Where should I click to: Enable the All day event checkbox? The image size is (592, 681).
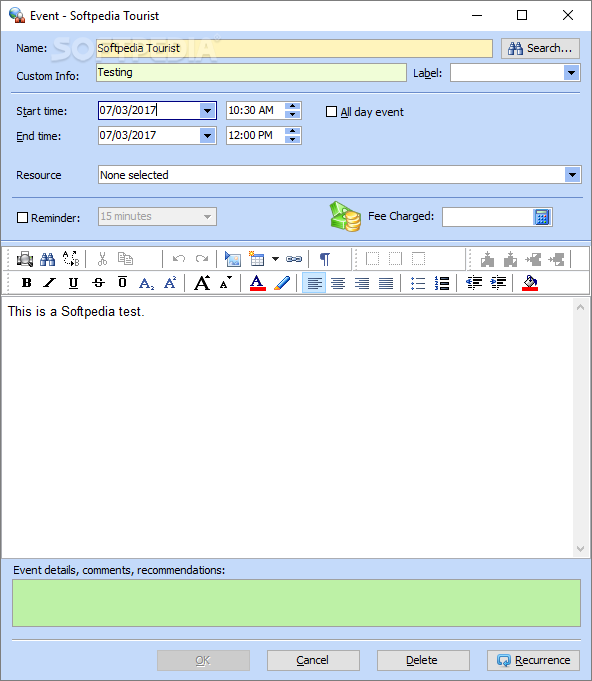point(331,112)
